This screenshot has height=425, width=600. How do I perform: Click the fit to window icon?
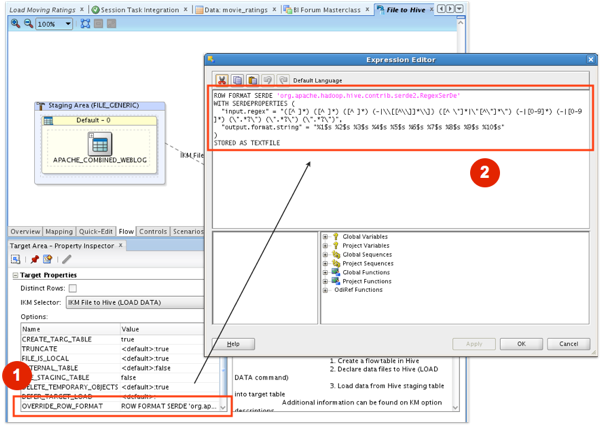tap(85, 24)
